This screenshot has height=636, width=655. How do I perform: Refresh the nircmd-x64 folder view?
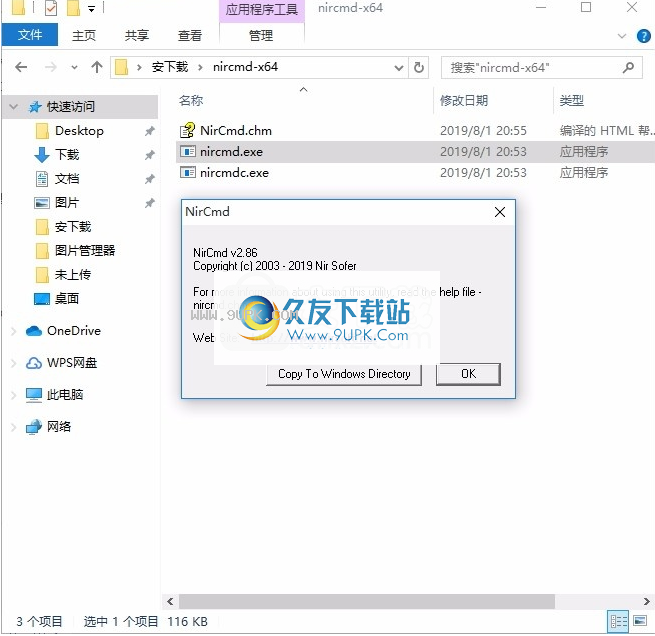point(419,67)
